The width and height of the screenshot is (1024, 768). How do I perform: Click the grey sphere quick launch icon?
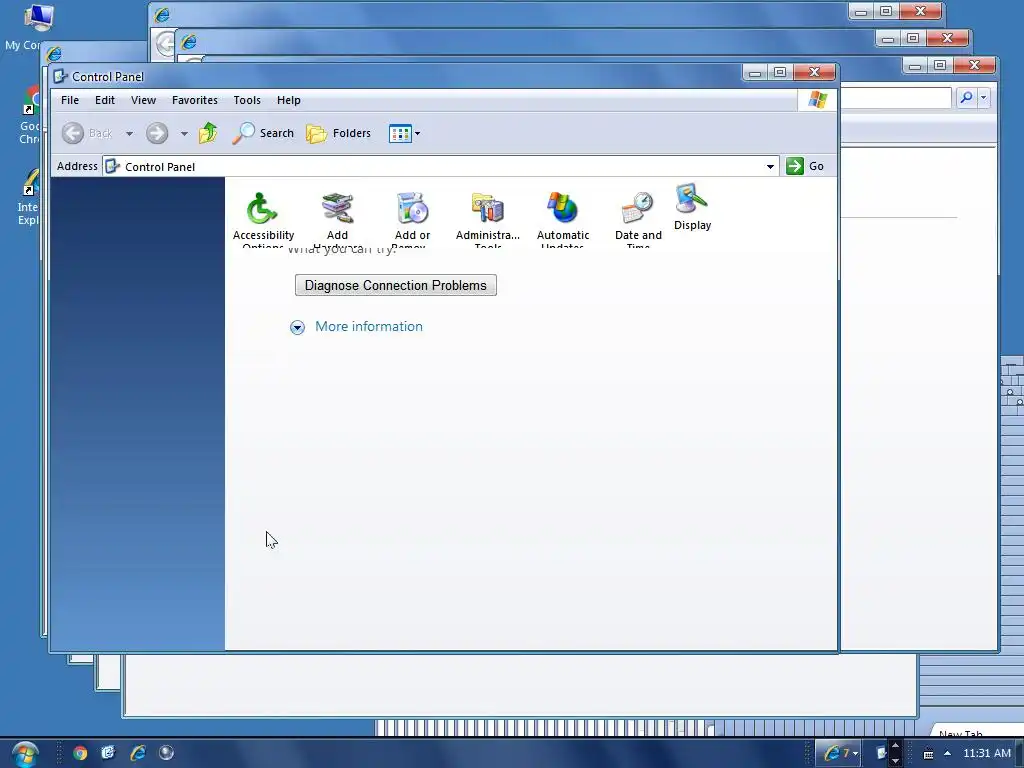(x=167, y=753)
